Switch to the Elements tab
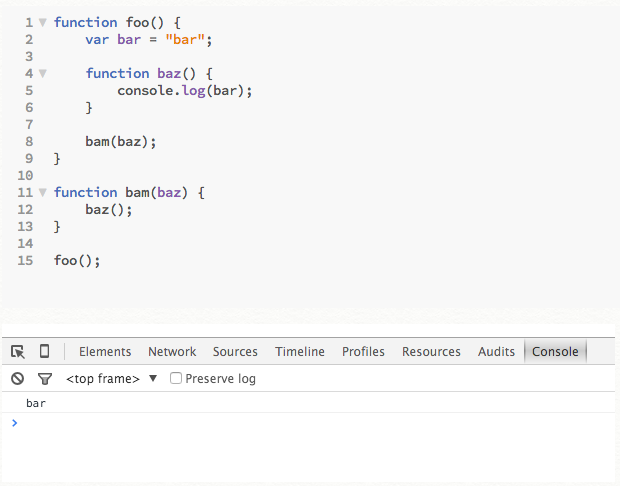Viewport: 620px width, 486px height. click(x=105, y=352)
